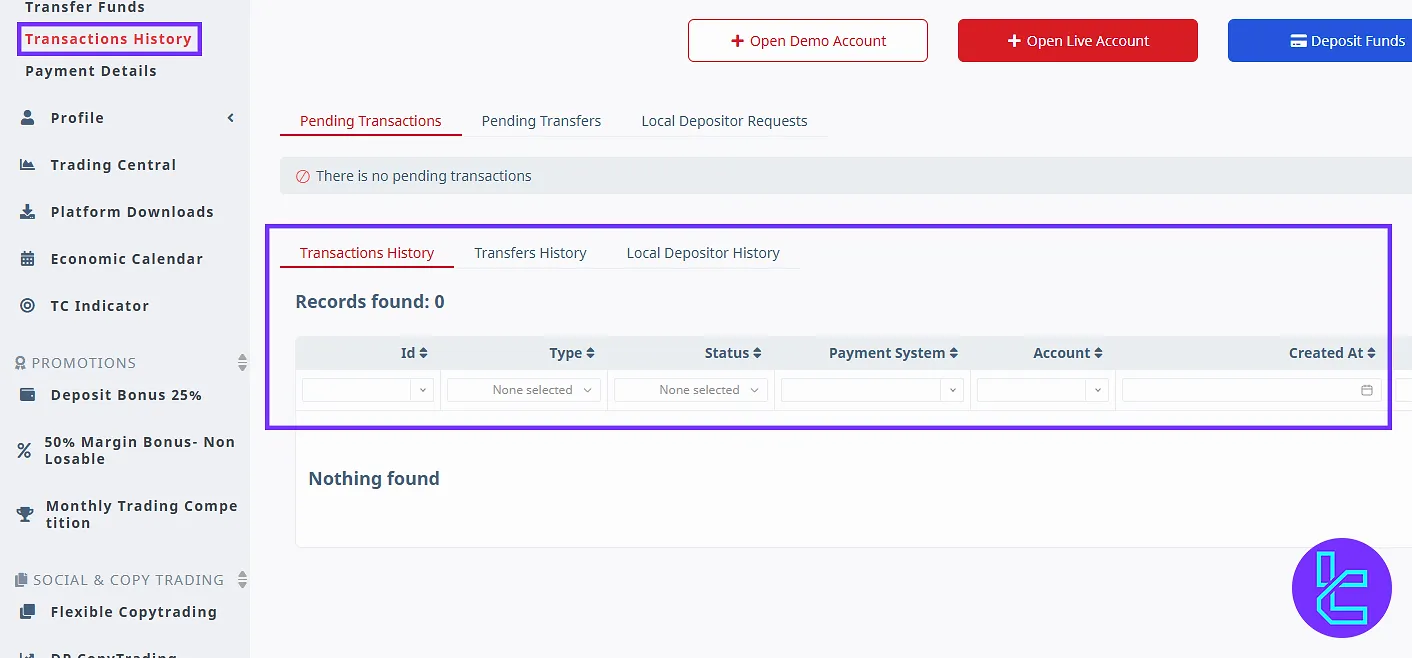
Task: Collapse the Promotions section sort arrows
Action: (242, 362)
